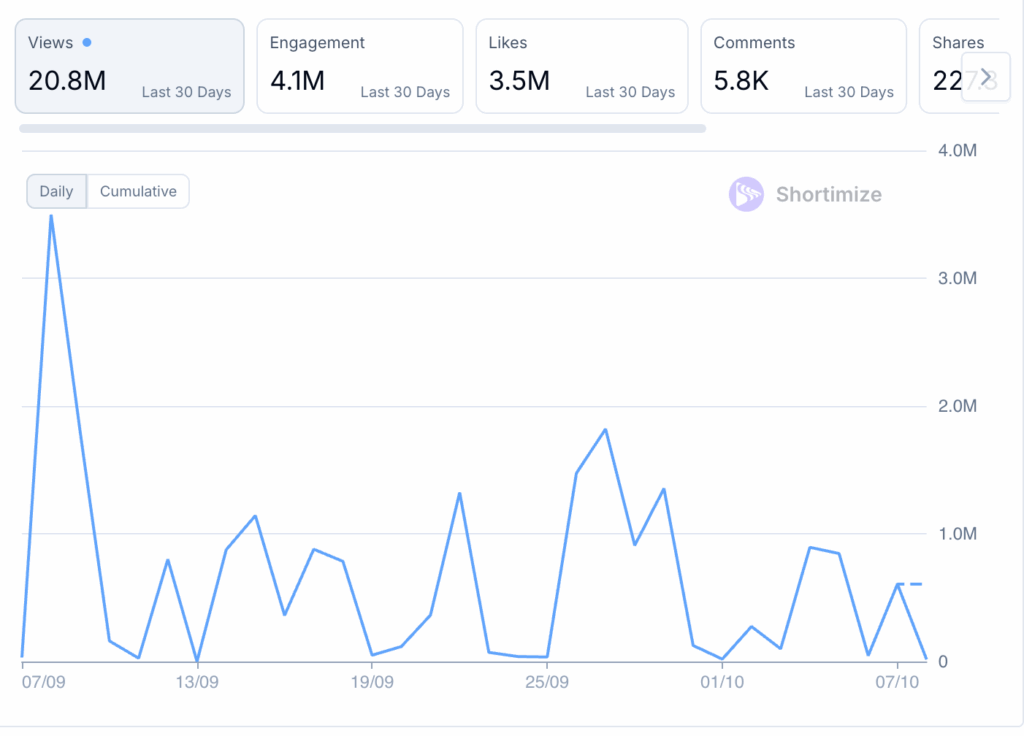Viewport: 1024px width, 736px height.
Task: Click the Shortimize watermark text
Action: [828, 194]
